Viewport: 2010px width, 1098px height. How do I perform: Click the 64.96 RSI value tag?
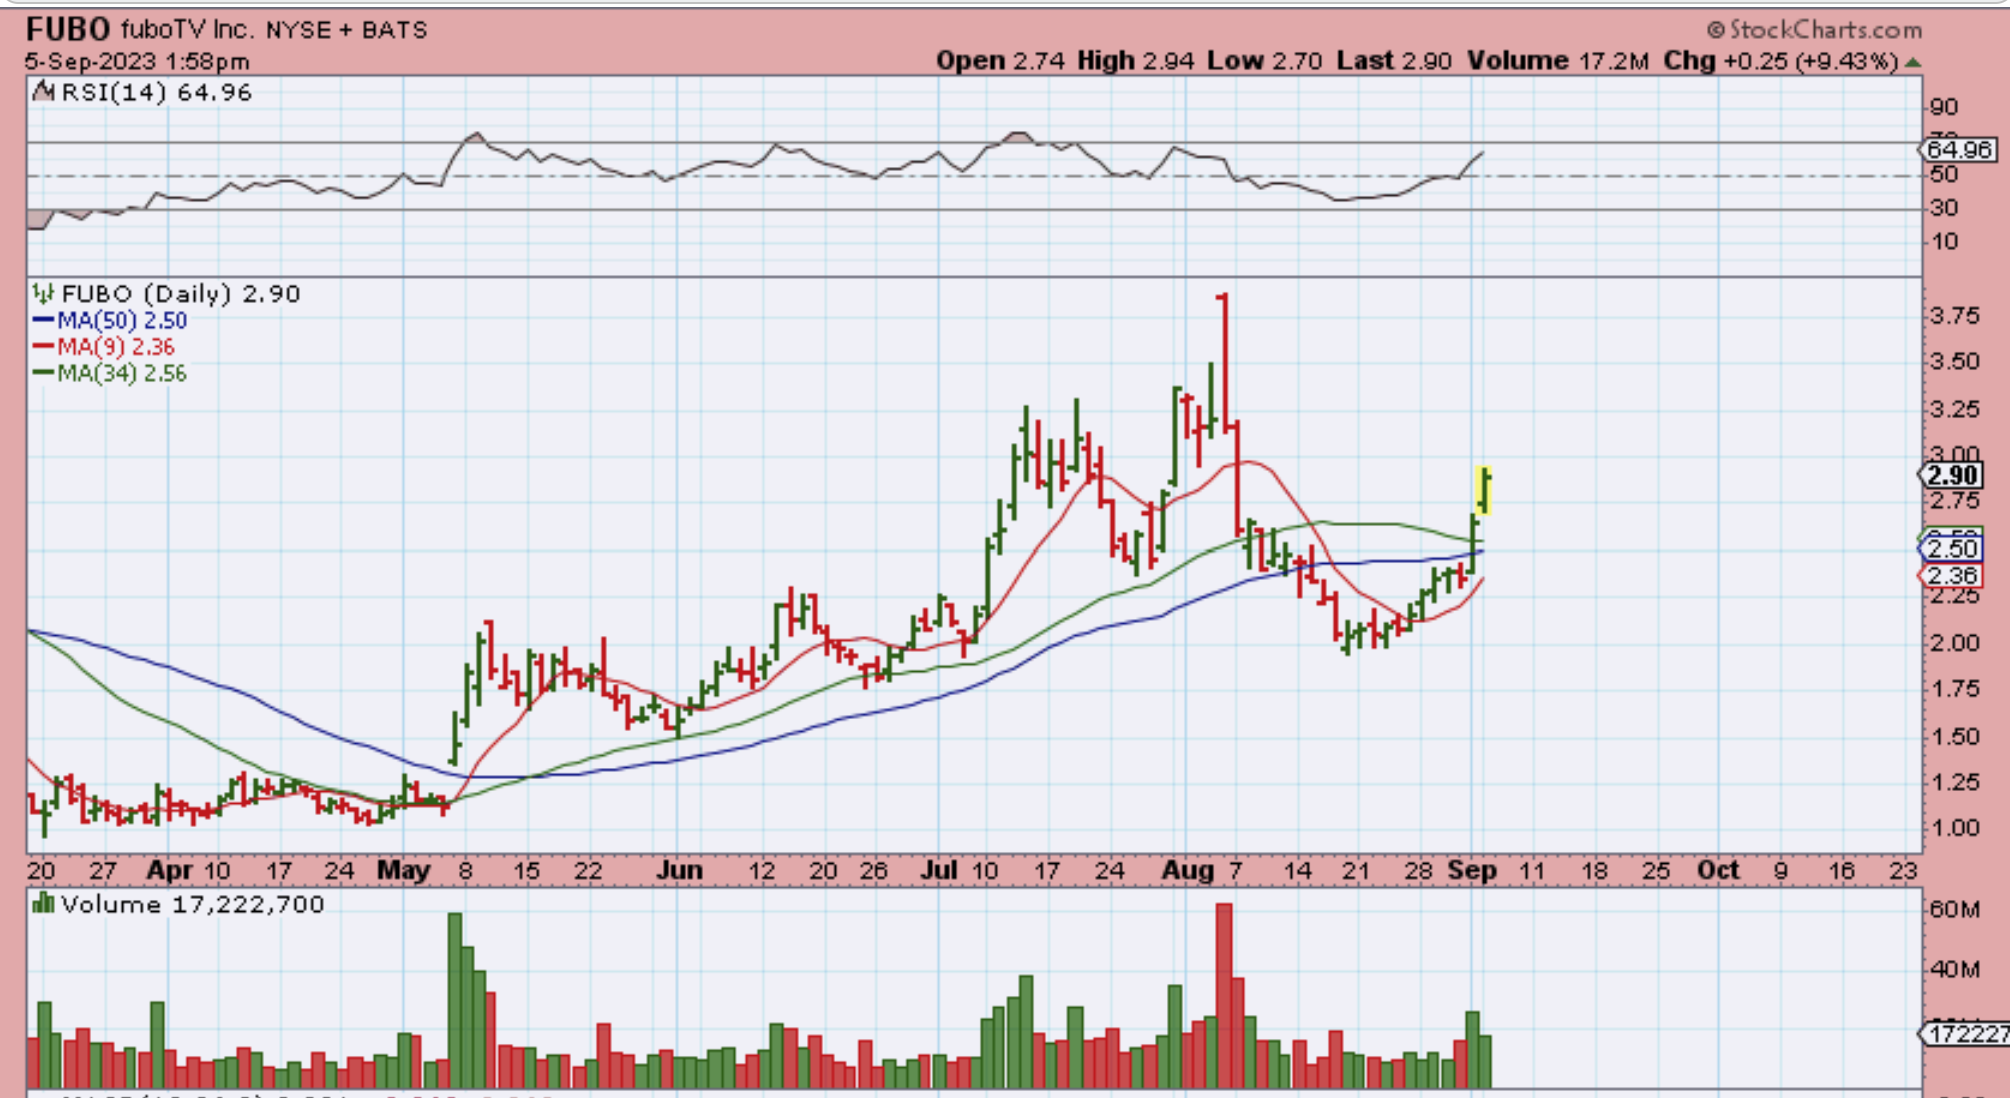[x=1958, y=150]
